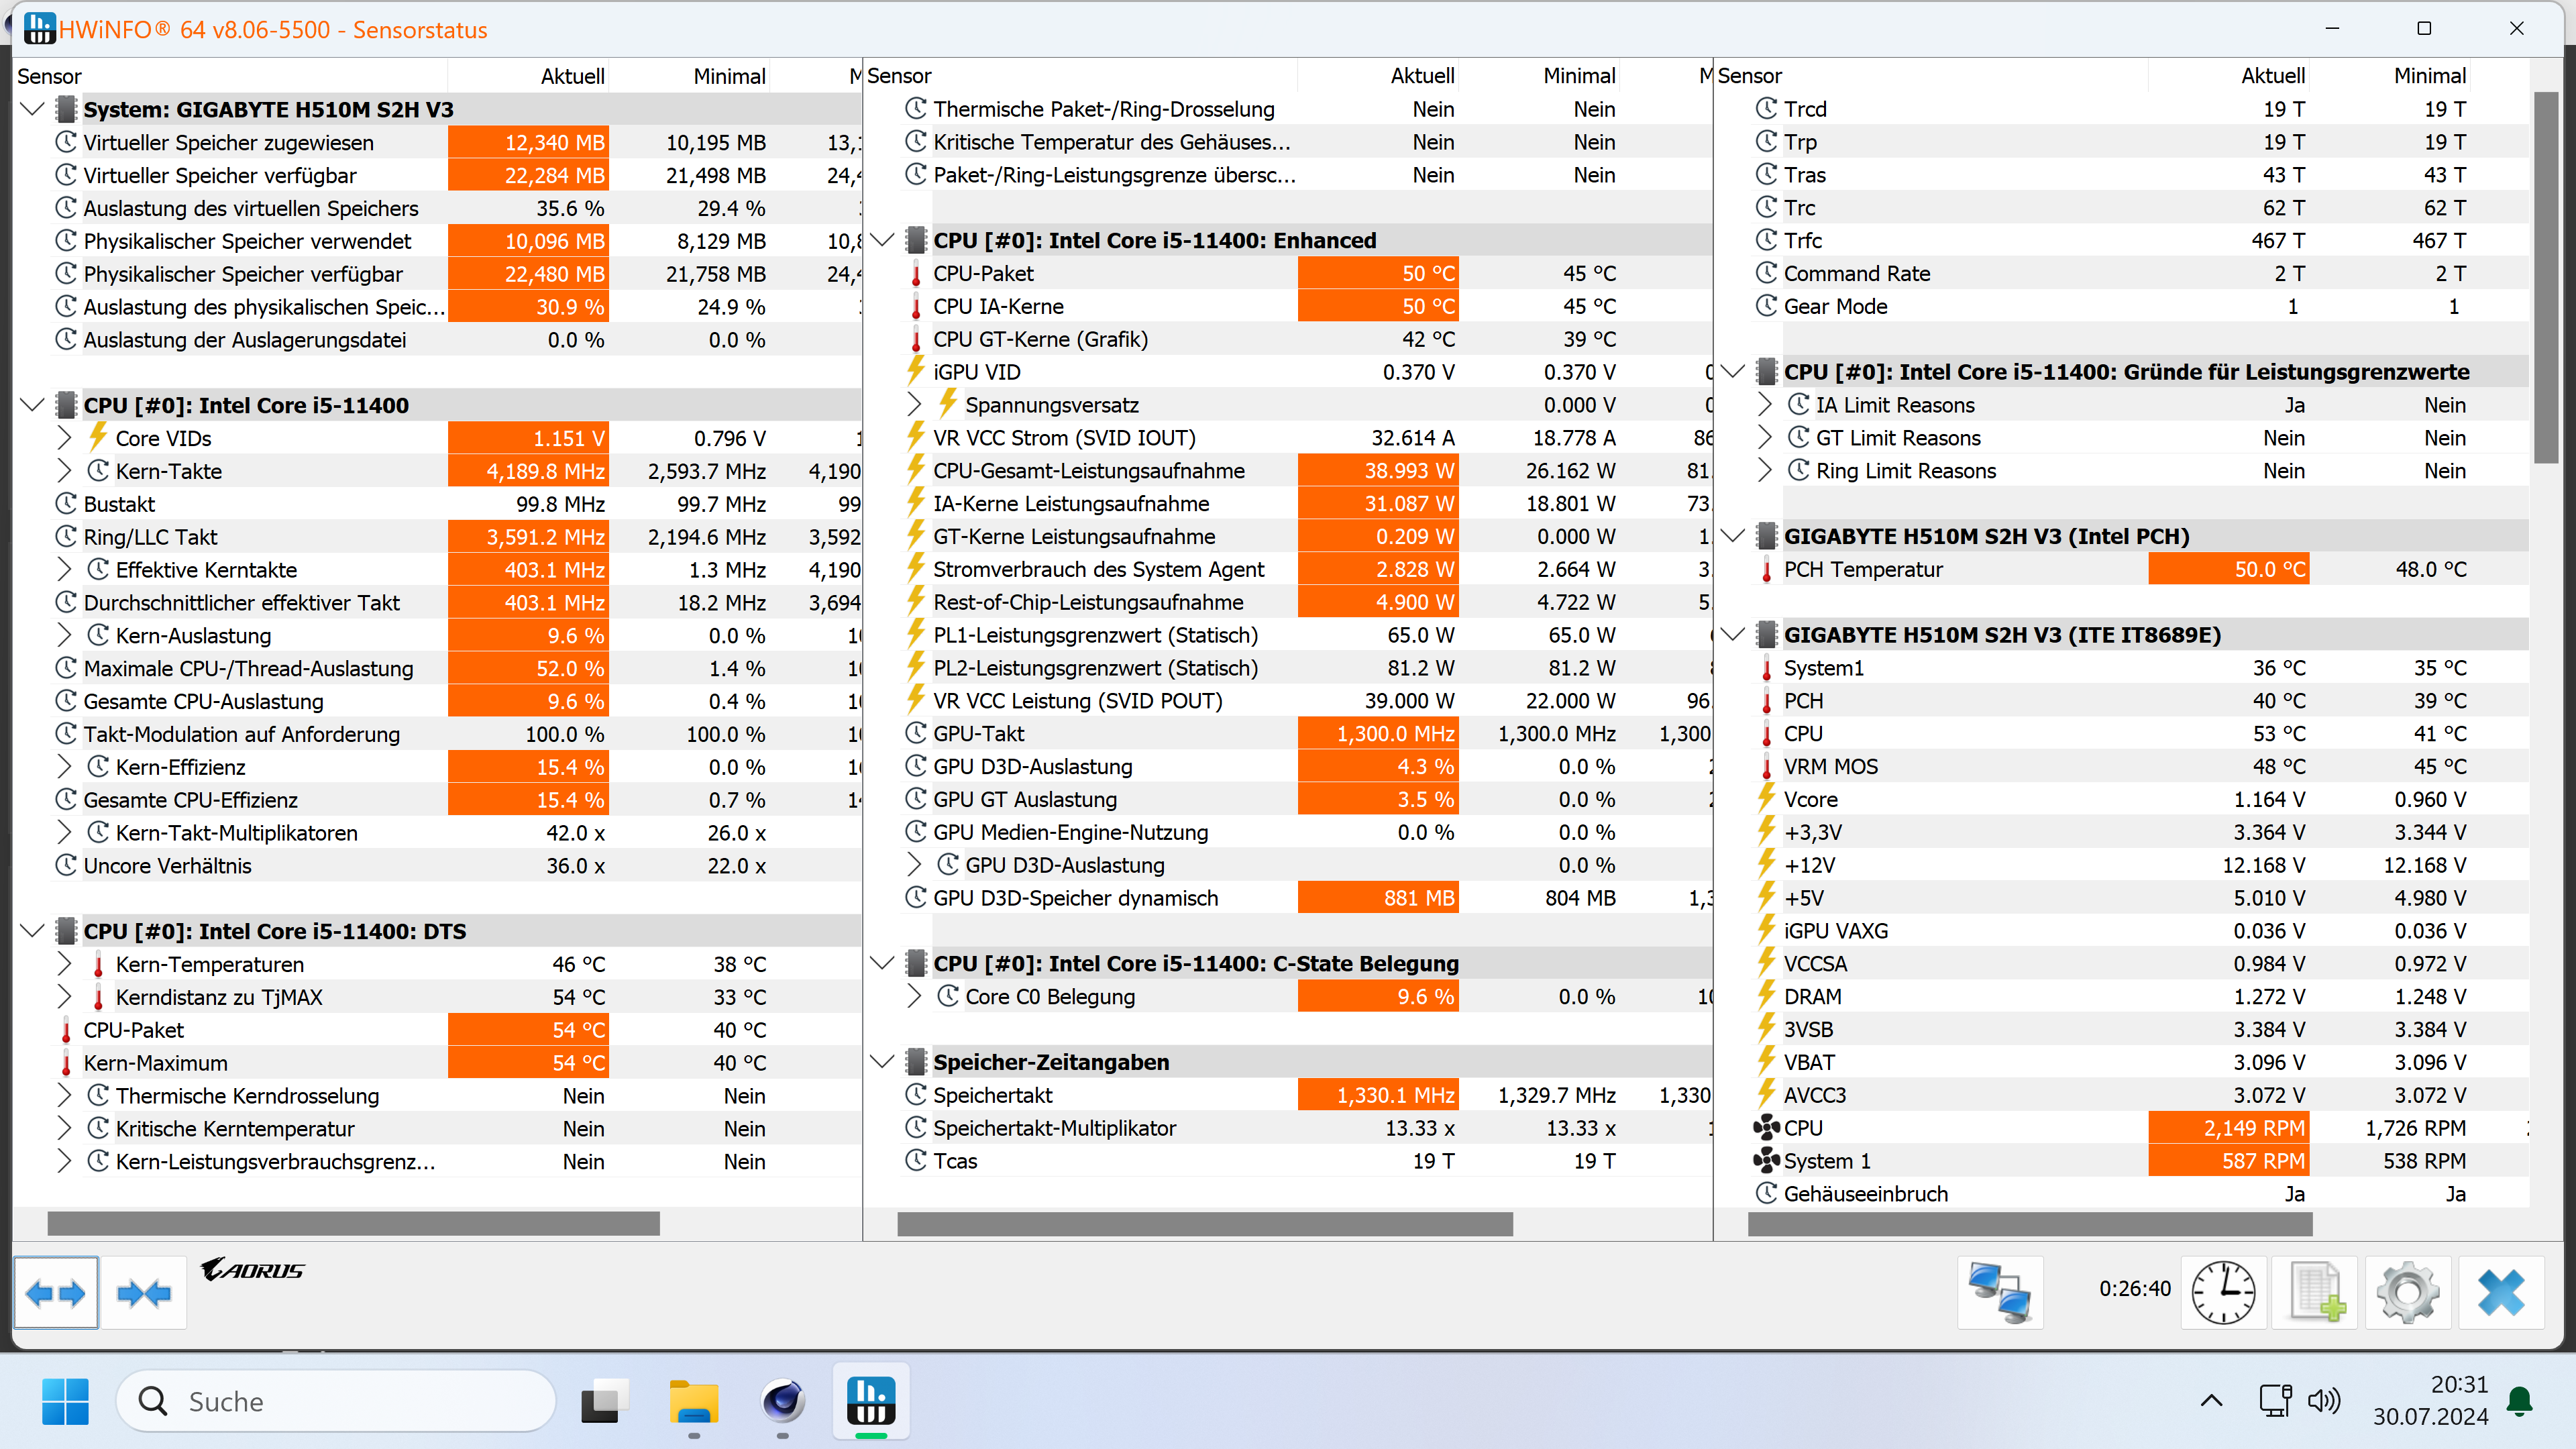
Task: Open the taskbar clock showing 20:31
Action: tap(2430, 1401)
